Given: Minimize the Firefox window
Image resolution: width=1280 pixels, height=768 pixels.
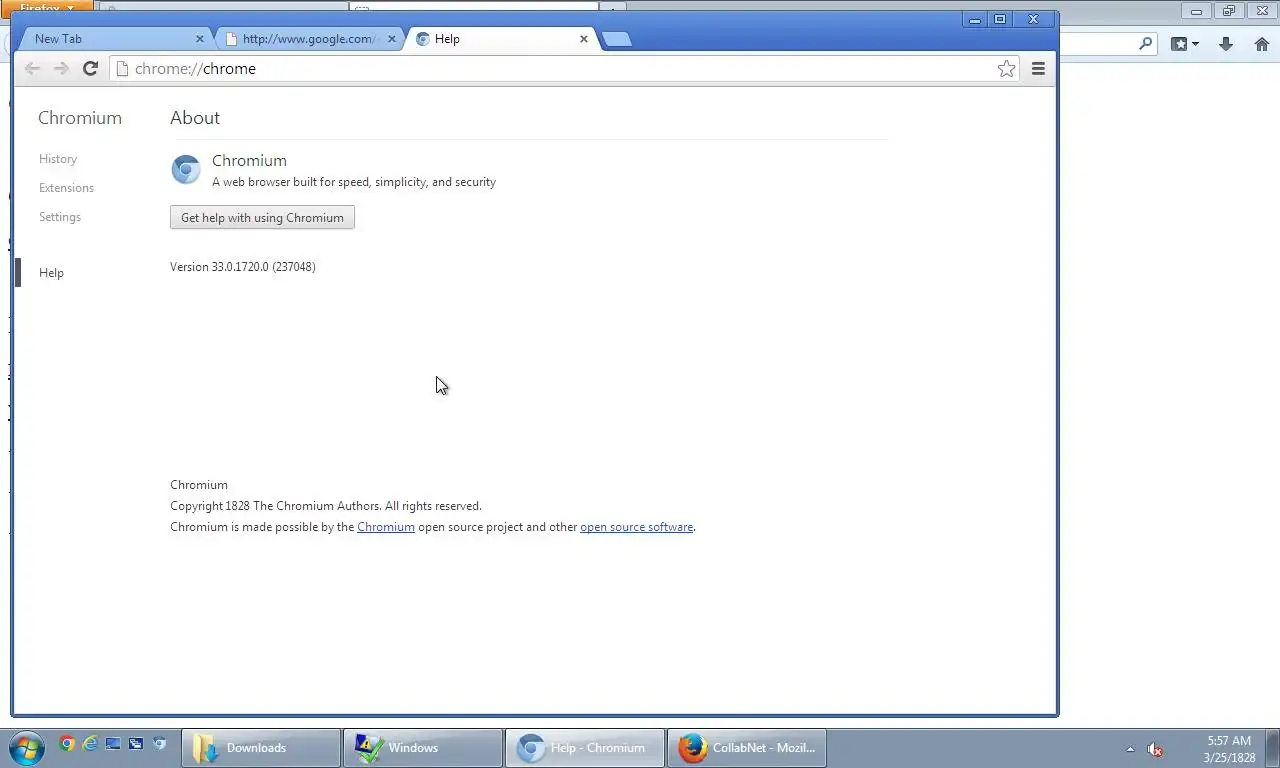Looking at the screenshot, I should 1196,11.
